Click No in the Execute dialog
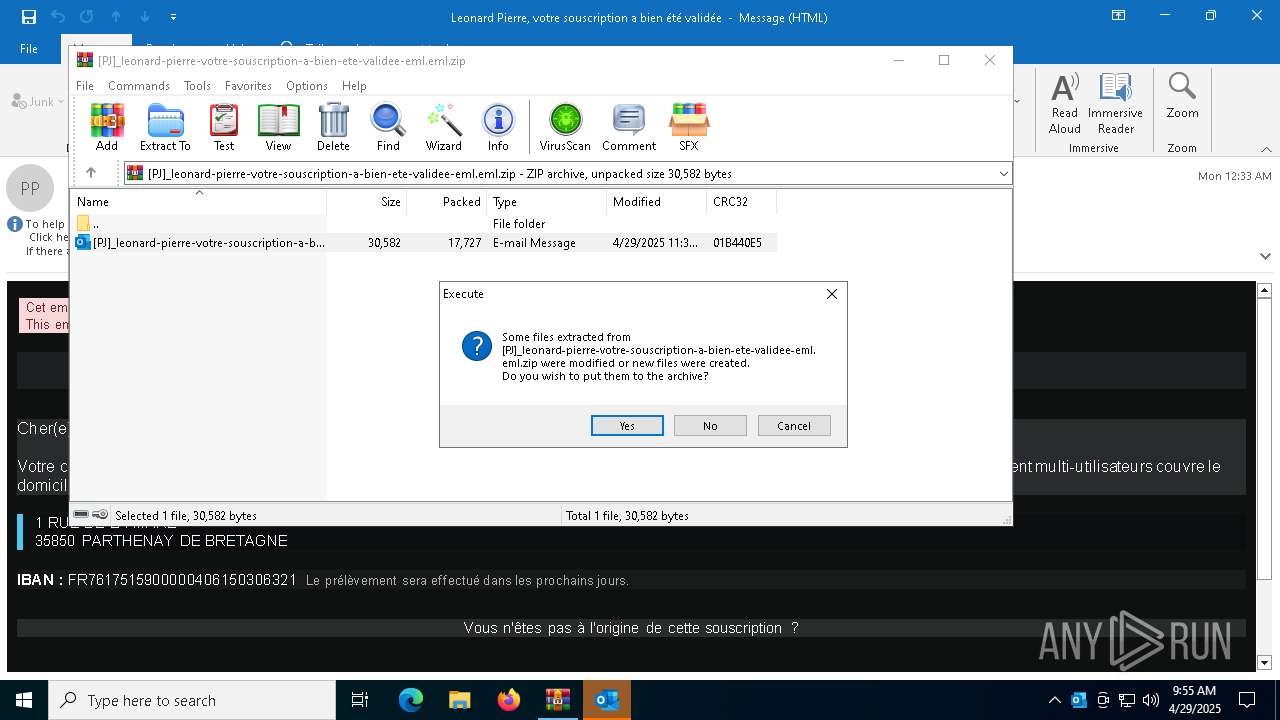This screenshot has height=720, width=1280. (x=710, y=426)
